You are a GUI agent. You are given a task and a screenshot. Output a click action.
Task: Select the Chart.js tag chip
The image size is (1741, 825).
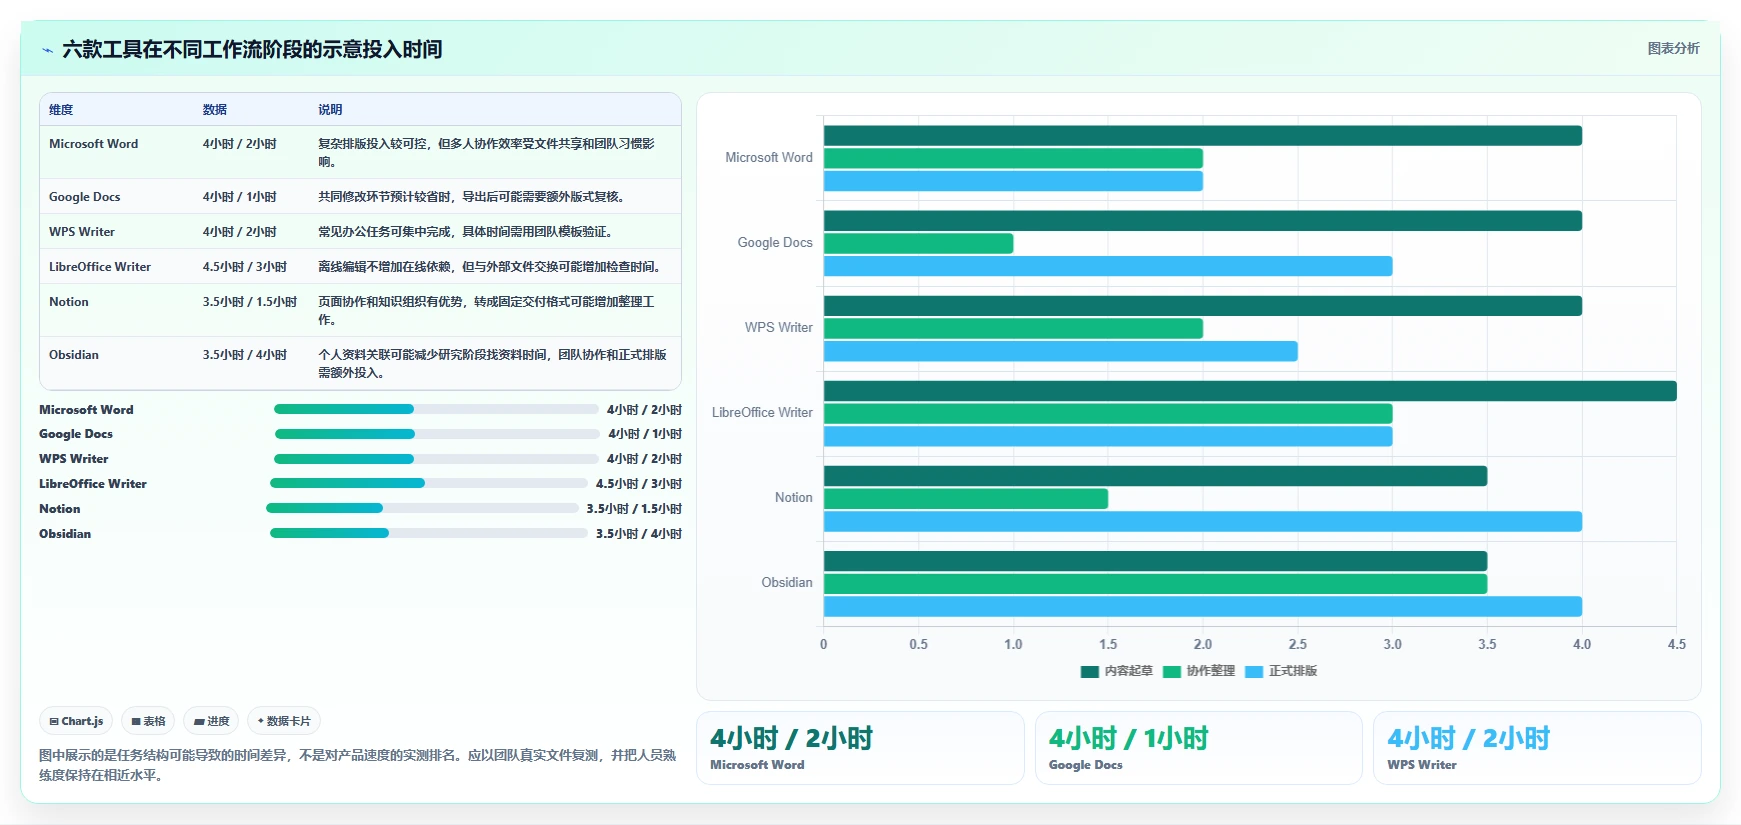coord(76,721)
